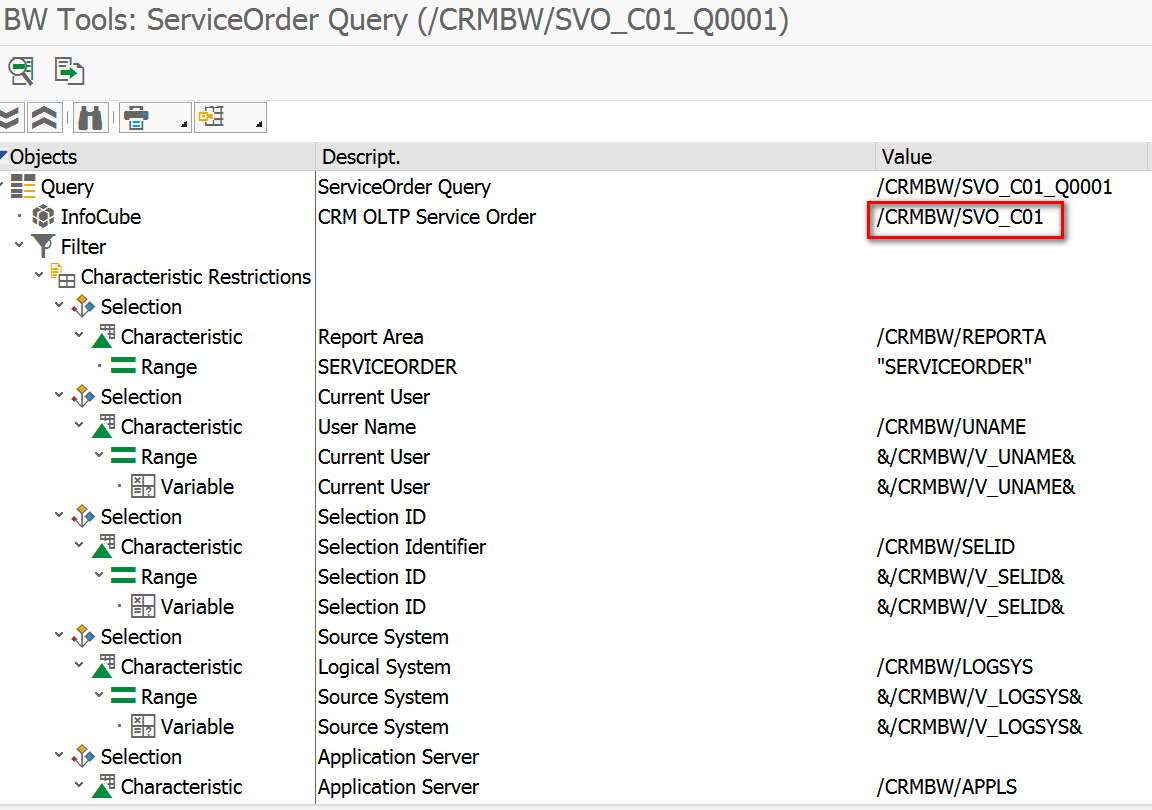Viewport: 1152px width, 810px height.
Task: Click the Characteristic icon with /CRMBW/APPLS
Action: coord(103,786)
